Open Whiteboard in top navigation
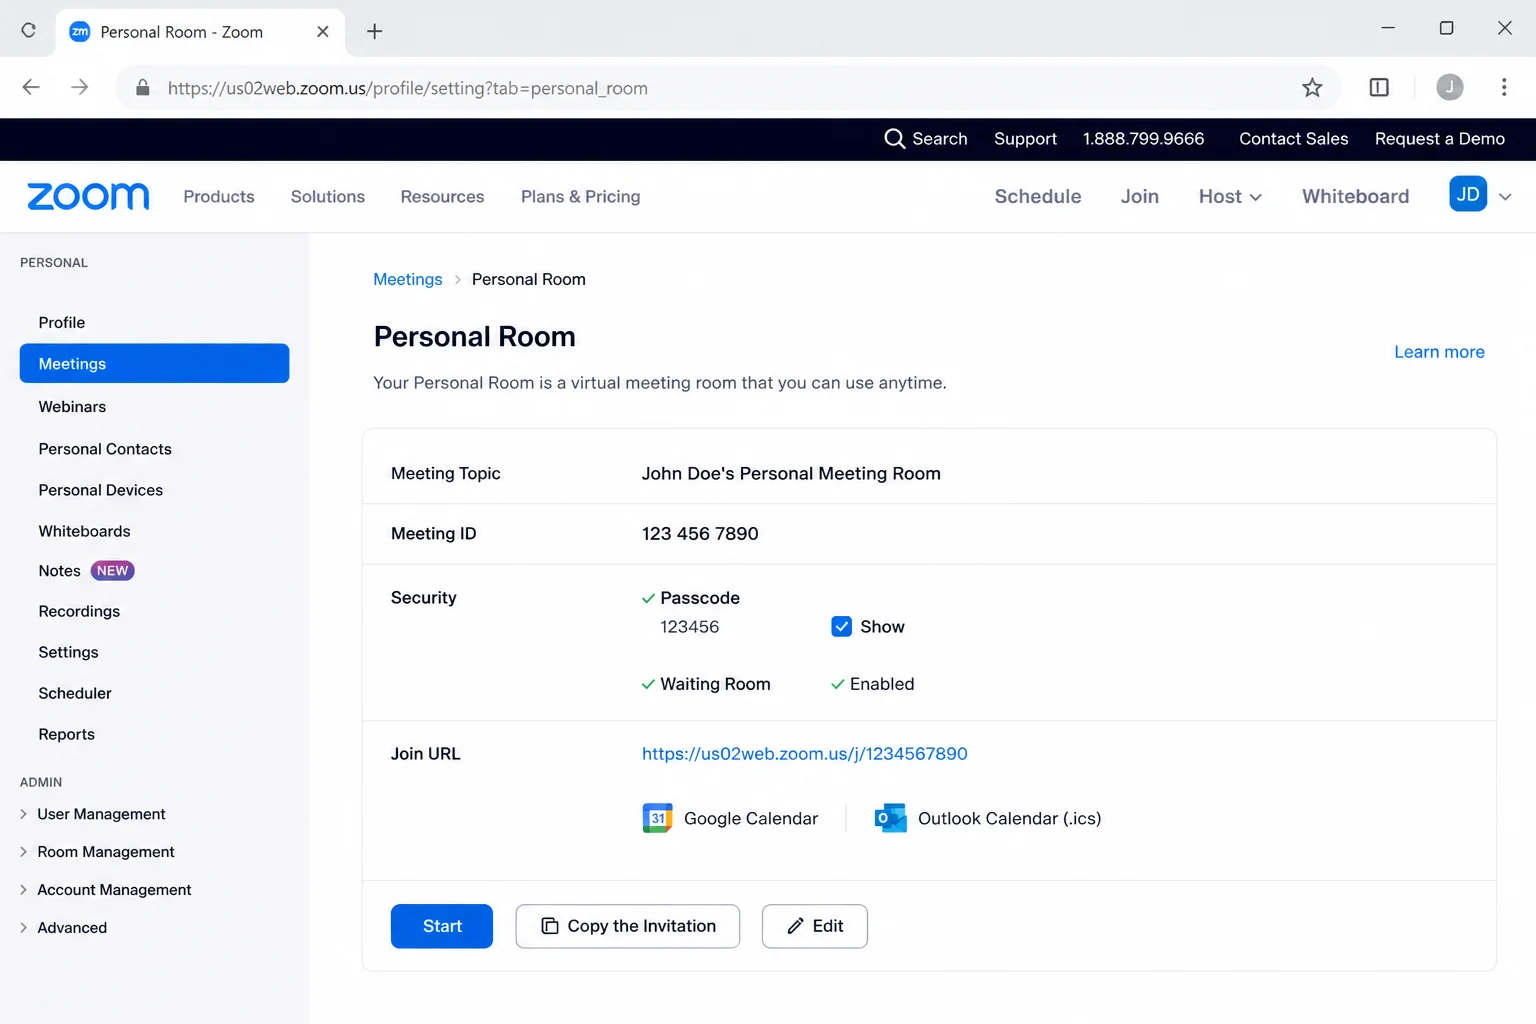The image size is (1536, 1024). (1355, 197)
